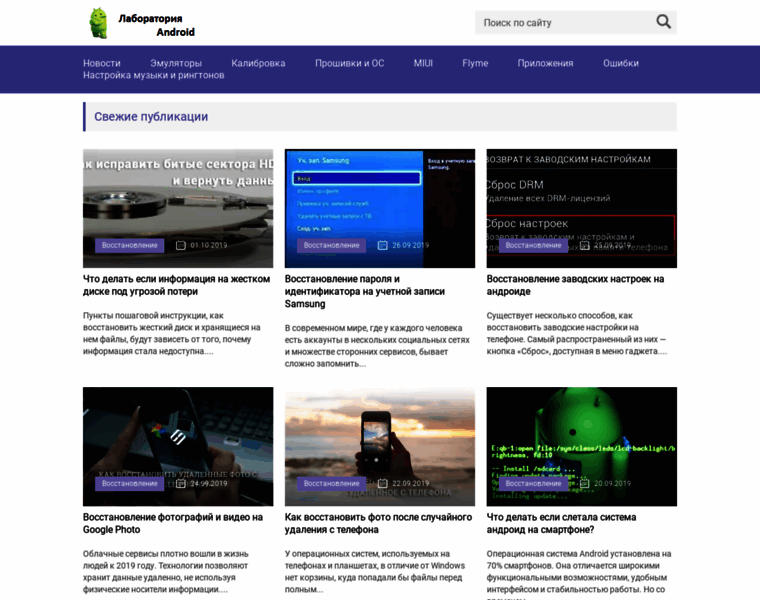The image size is (760, 600).
Task: Open the Прошивки и ОС menu item
Action: pos(349,63)
